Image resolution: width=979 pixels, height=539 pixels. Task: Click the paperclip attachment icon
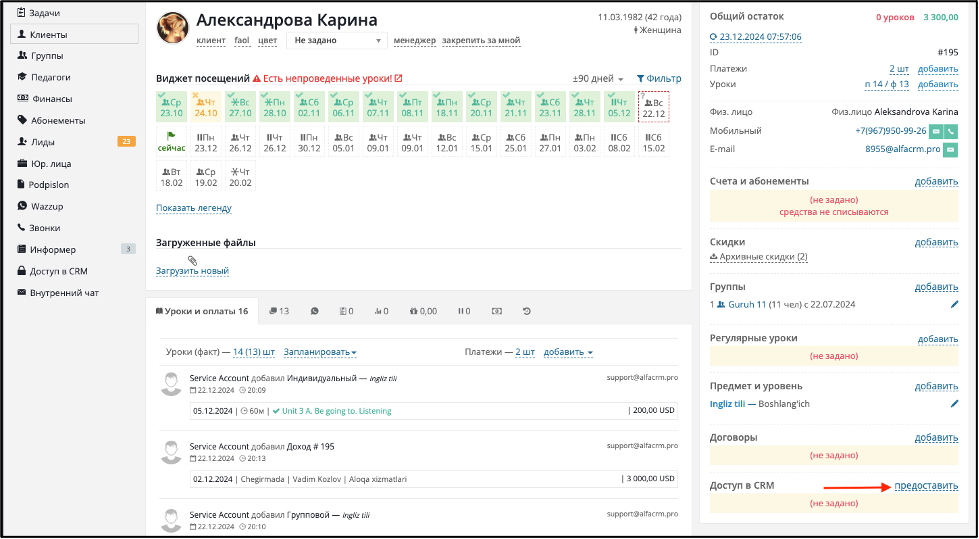(x=192, y=260)
